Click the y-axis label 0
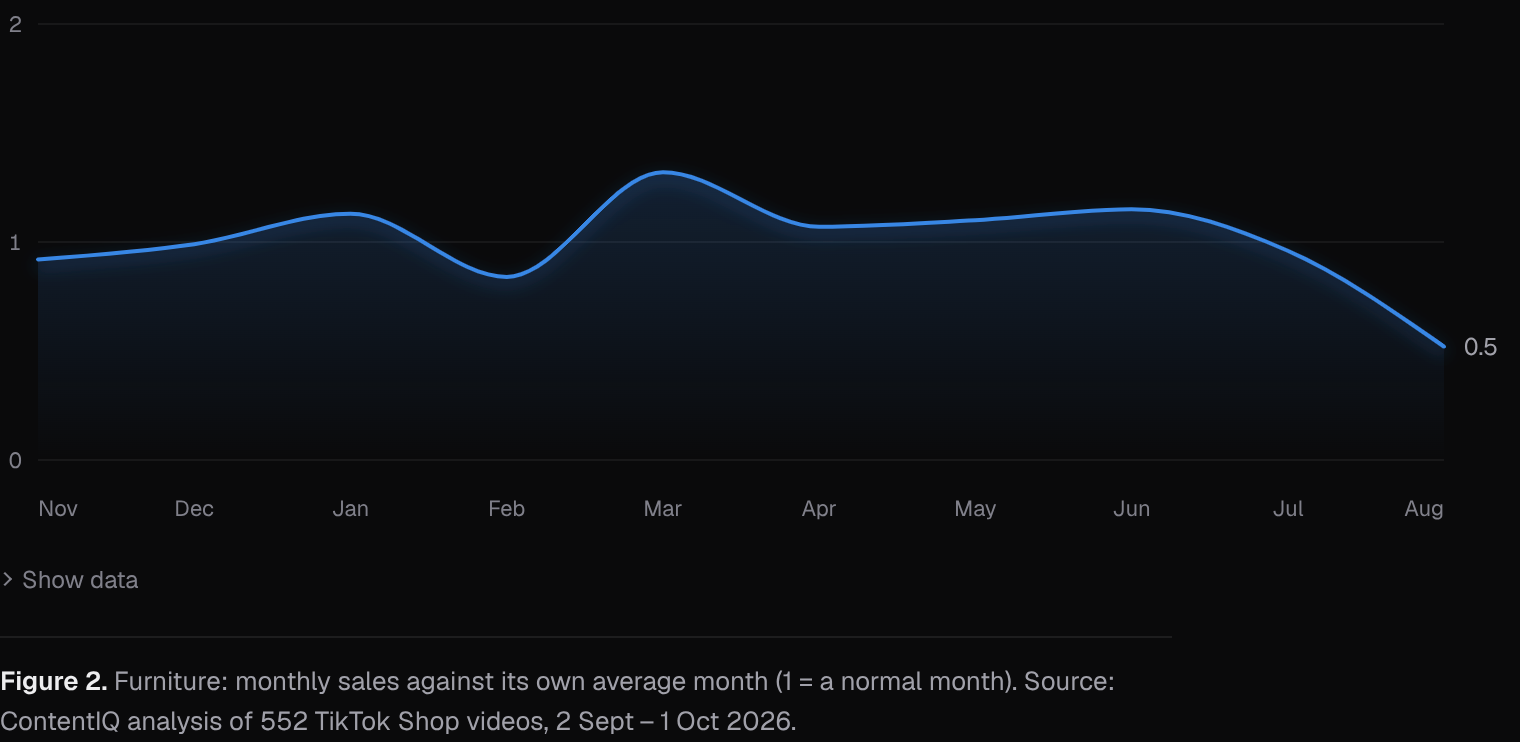This screenshot has width=1520, height=742. tap(15, 460)
